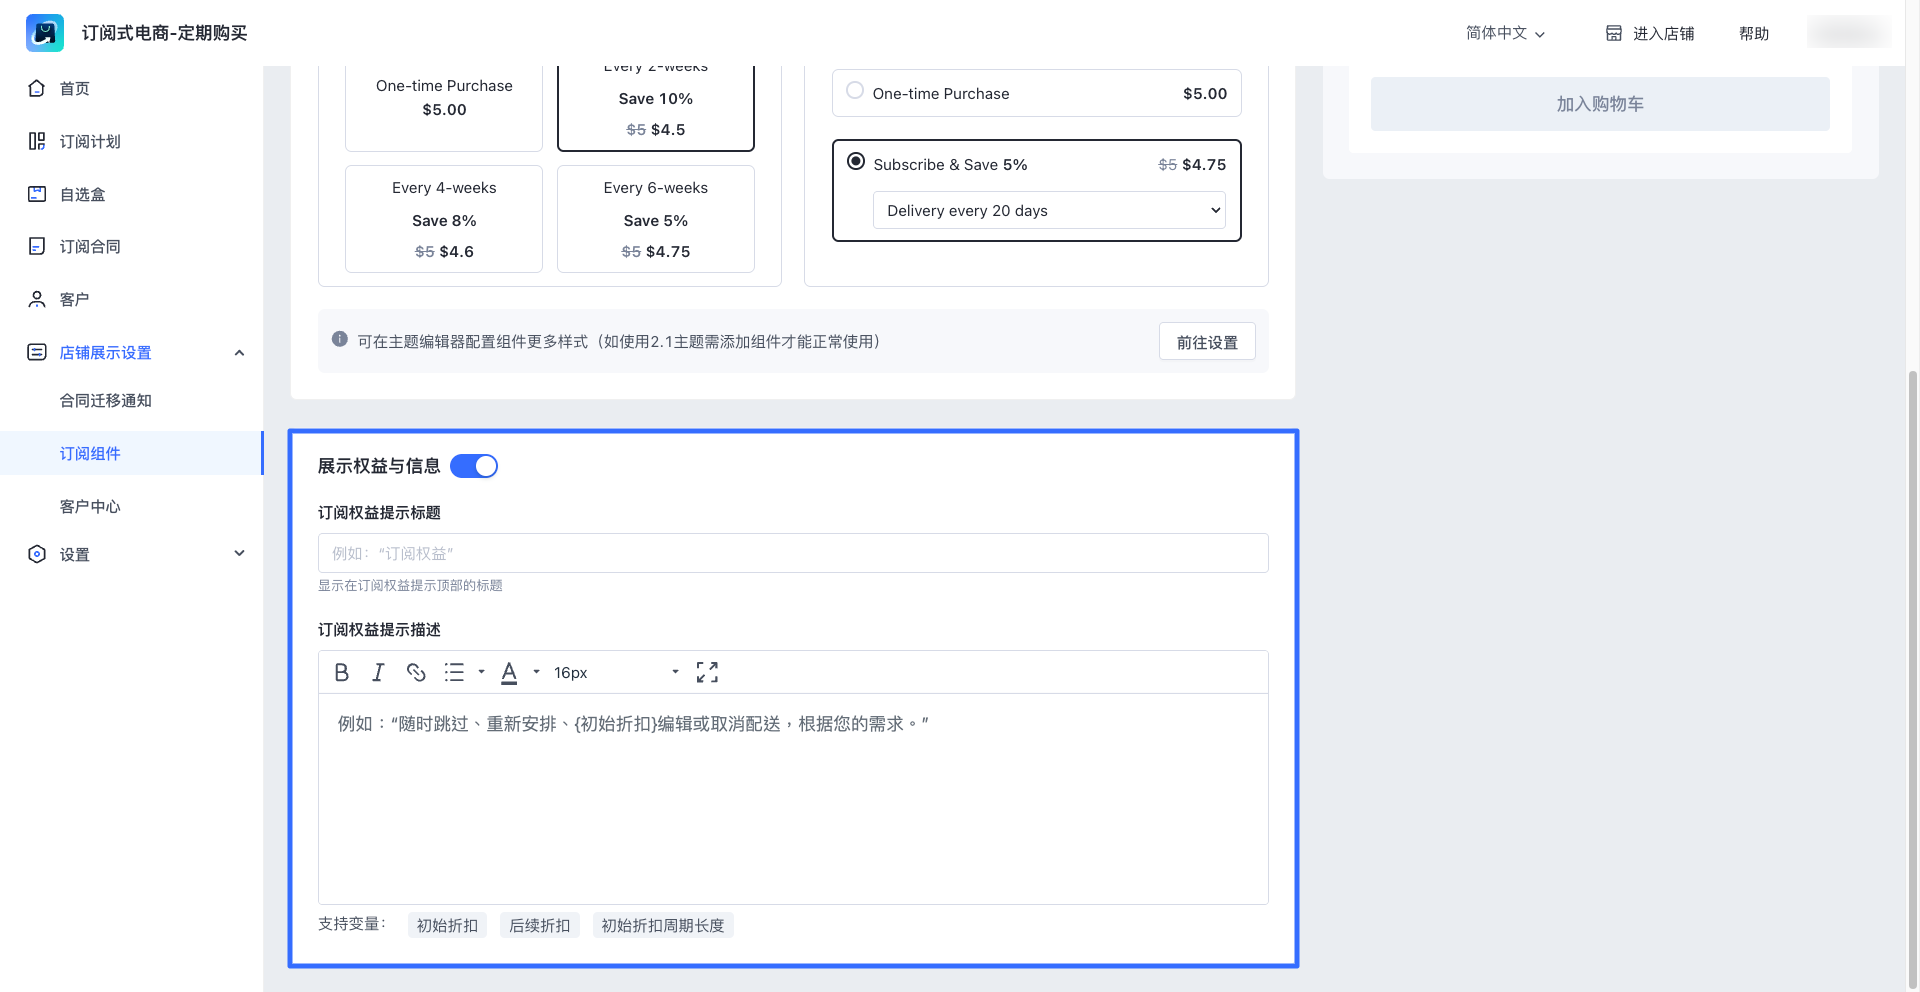Click the store icon beside 进入店铺
The width and height of the screenshot is (1920, 992).
(1614, 33)
